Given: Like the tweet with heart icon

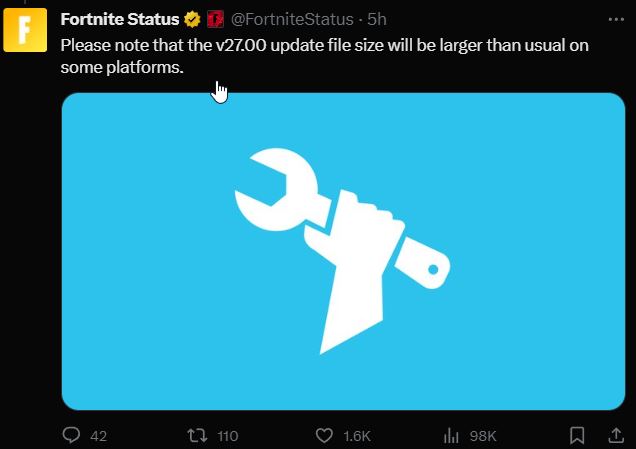Looking at the screenshot, I should [x=324, y=436].
